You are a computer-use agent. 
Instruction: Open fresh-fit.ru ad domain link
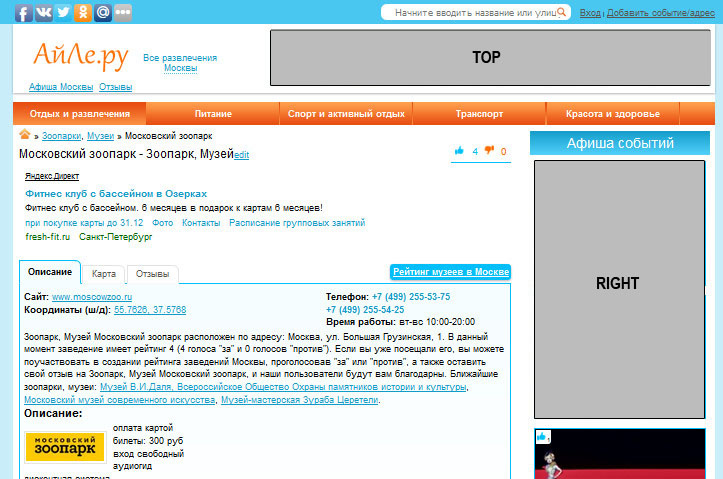click(x=47, y=237)
